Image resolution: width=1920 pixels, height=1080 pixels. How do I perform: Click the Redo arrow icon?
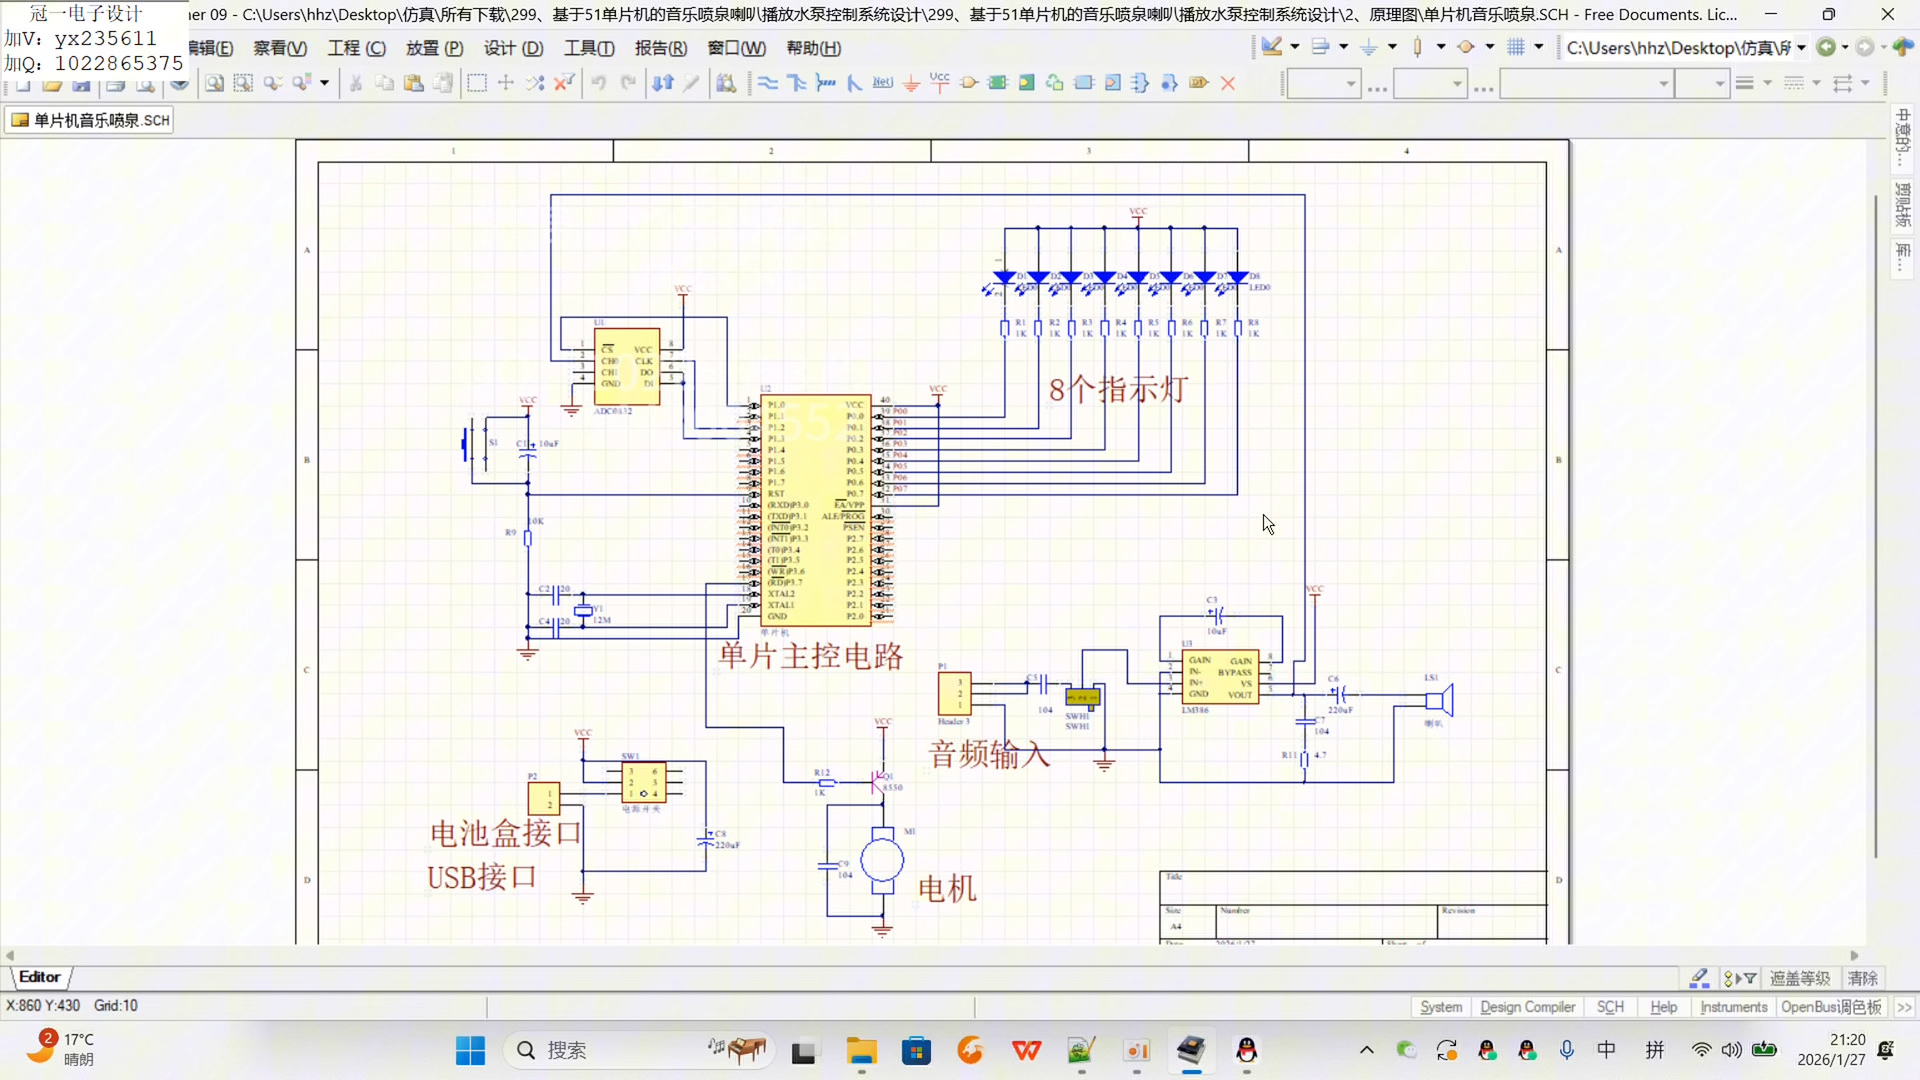pyautogui.click(x=628, y=83)
